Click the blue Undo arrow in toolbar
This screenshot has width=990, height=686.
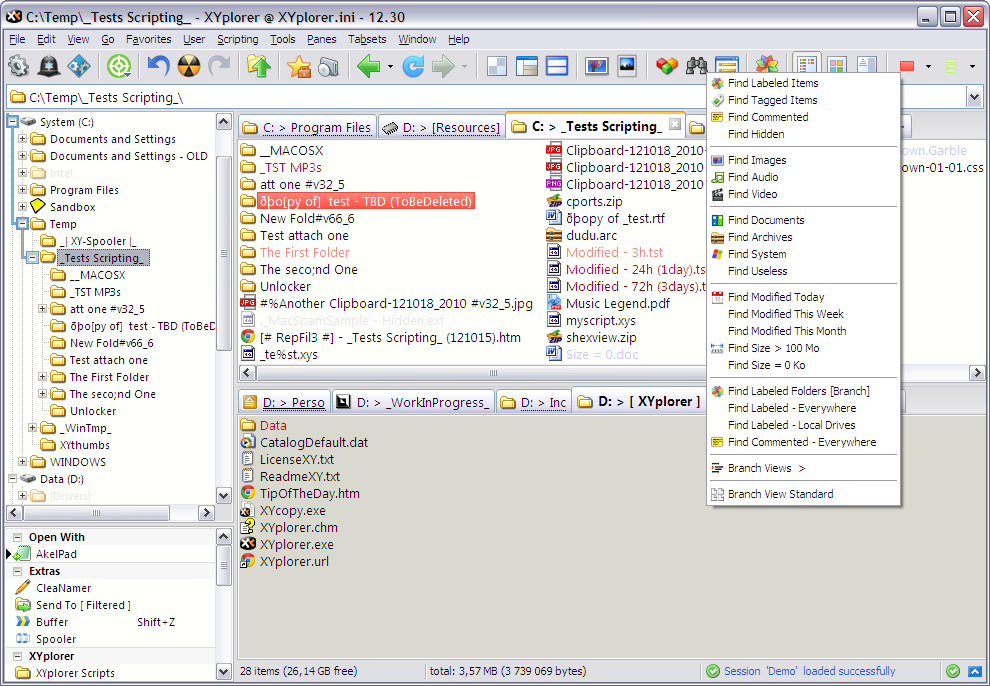158,66
